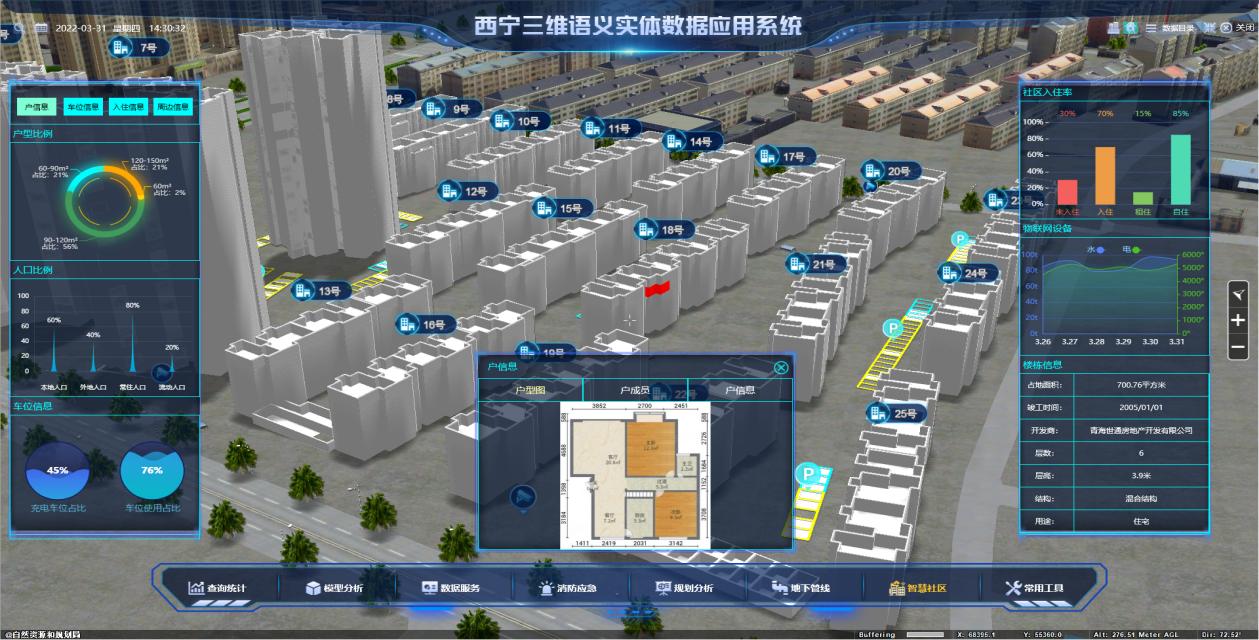Viewport: 1259px width, 640px height.
Task: Click the parking P marker near 24号
Action: (960, 240)
